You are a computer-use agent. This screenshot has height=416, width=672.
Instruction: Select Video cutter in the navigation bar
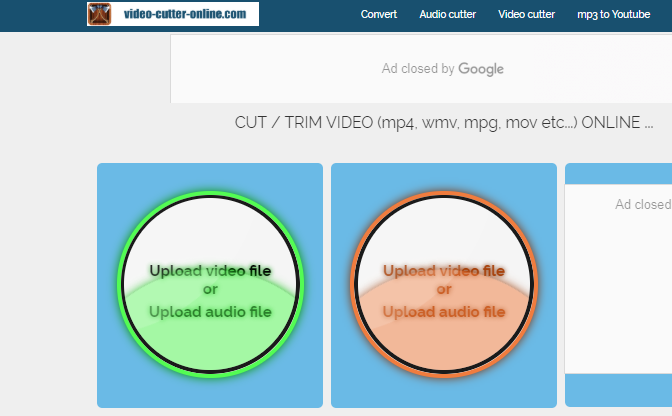pyautogui.click(x=526, y=14)
